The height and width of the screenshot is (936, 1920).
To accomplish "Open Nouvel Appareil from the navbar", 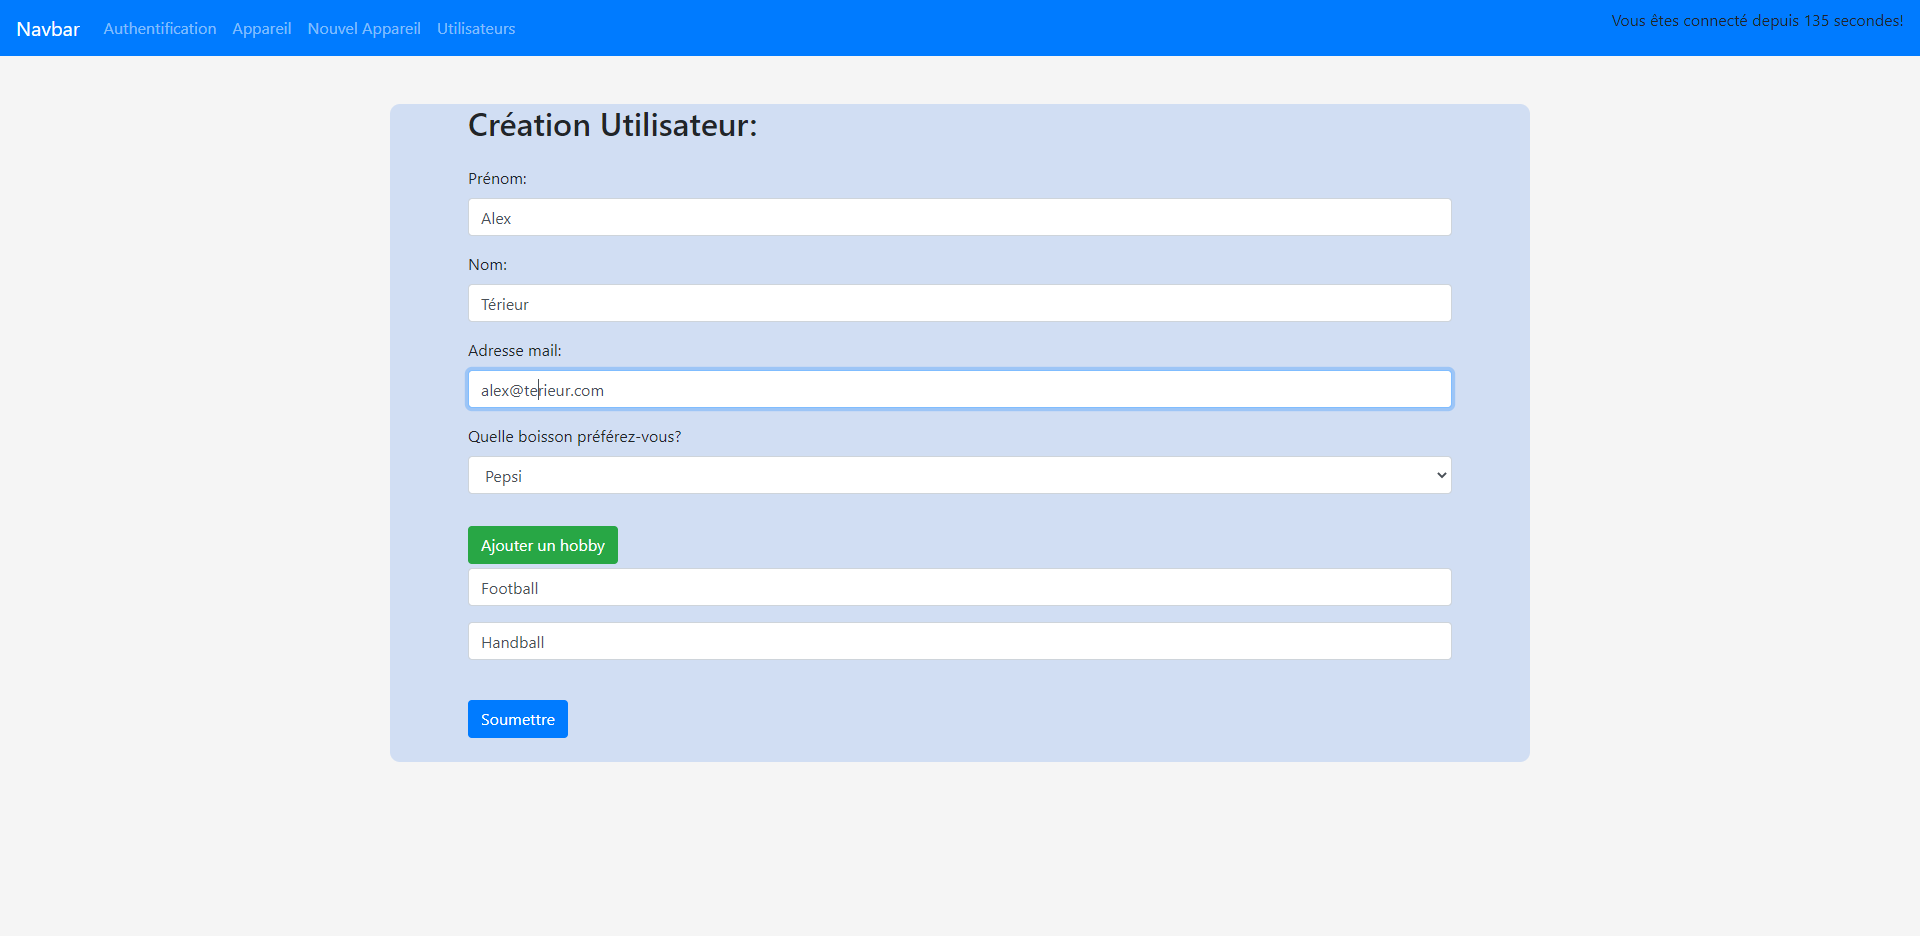I will (364, 29).
